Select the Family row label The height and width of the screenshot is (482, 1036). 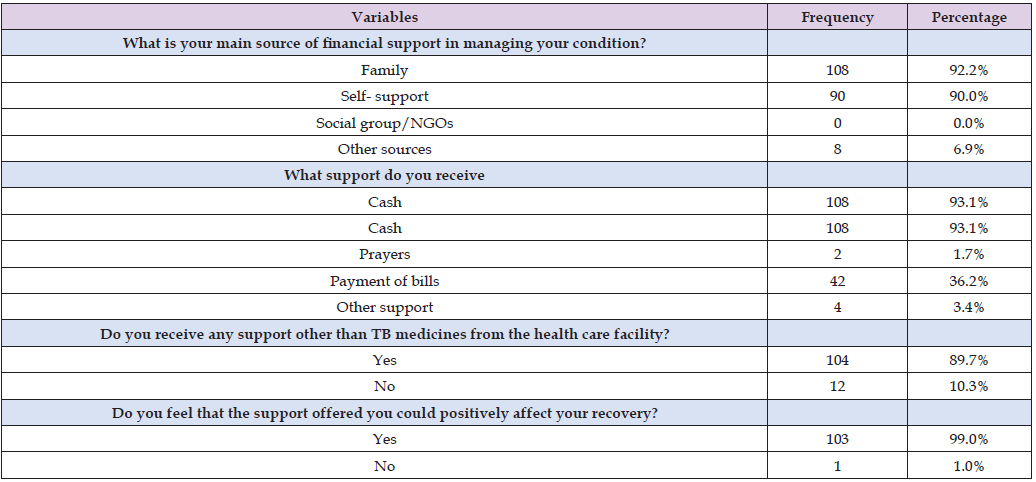[384, 70]
